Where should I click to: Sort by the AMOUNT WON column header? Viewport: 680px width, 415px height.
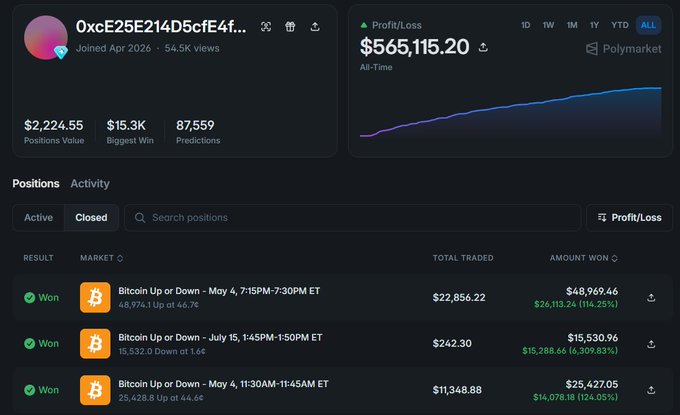click(x=583, y=258)
